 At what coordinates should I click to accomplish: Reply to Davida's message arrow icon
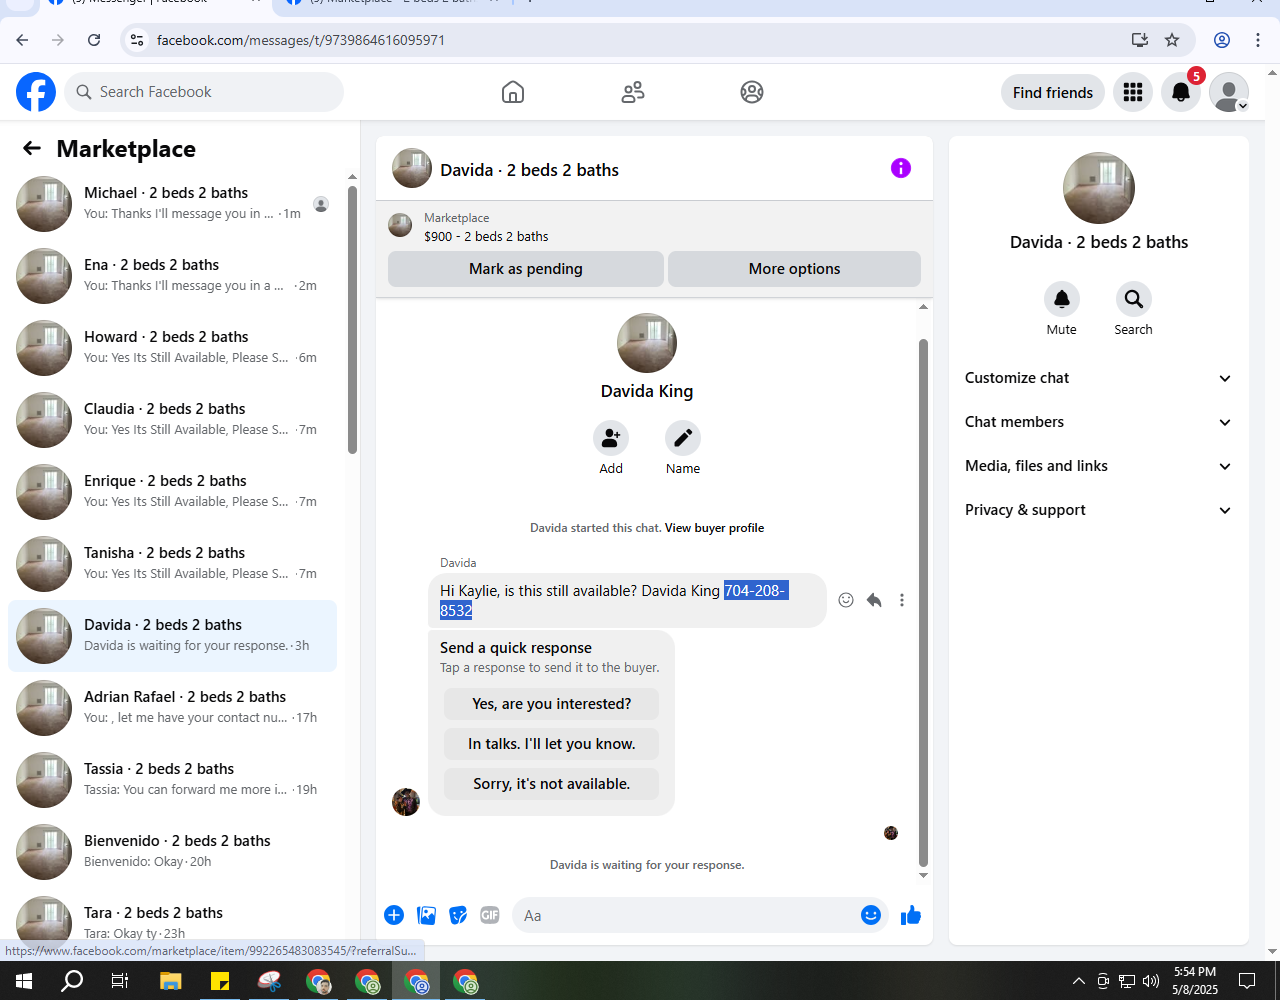(x=874, y=600)
